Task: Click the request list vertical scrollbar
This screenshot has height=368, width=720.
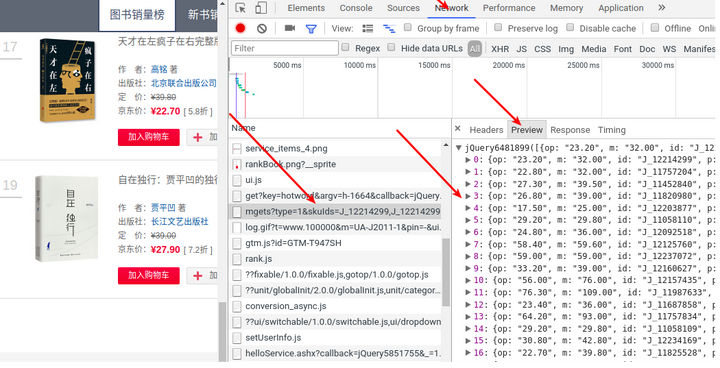Action: tap(445, 271)
